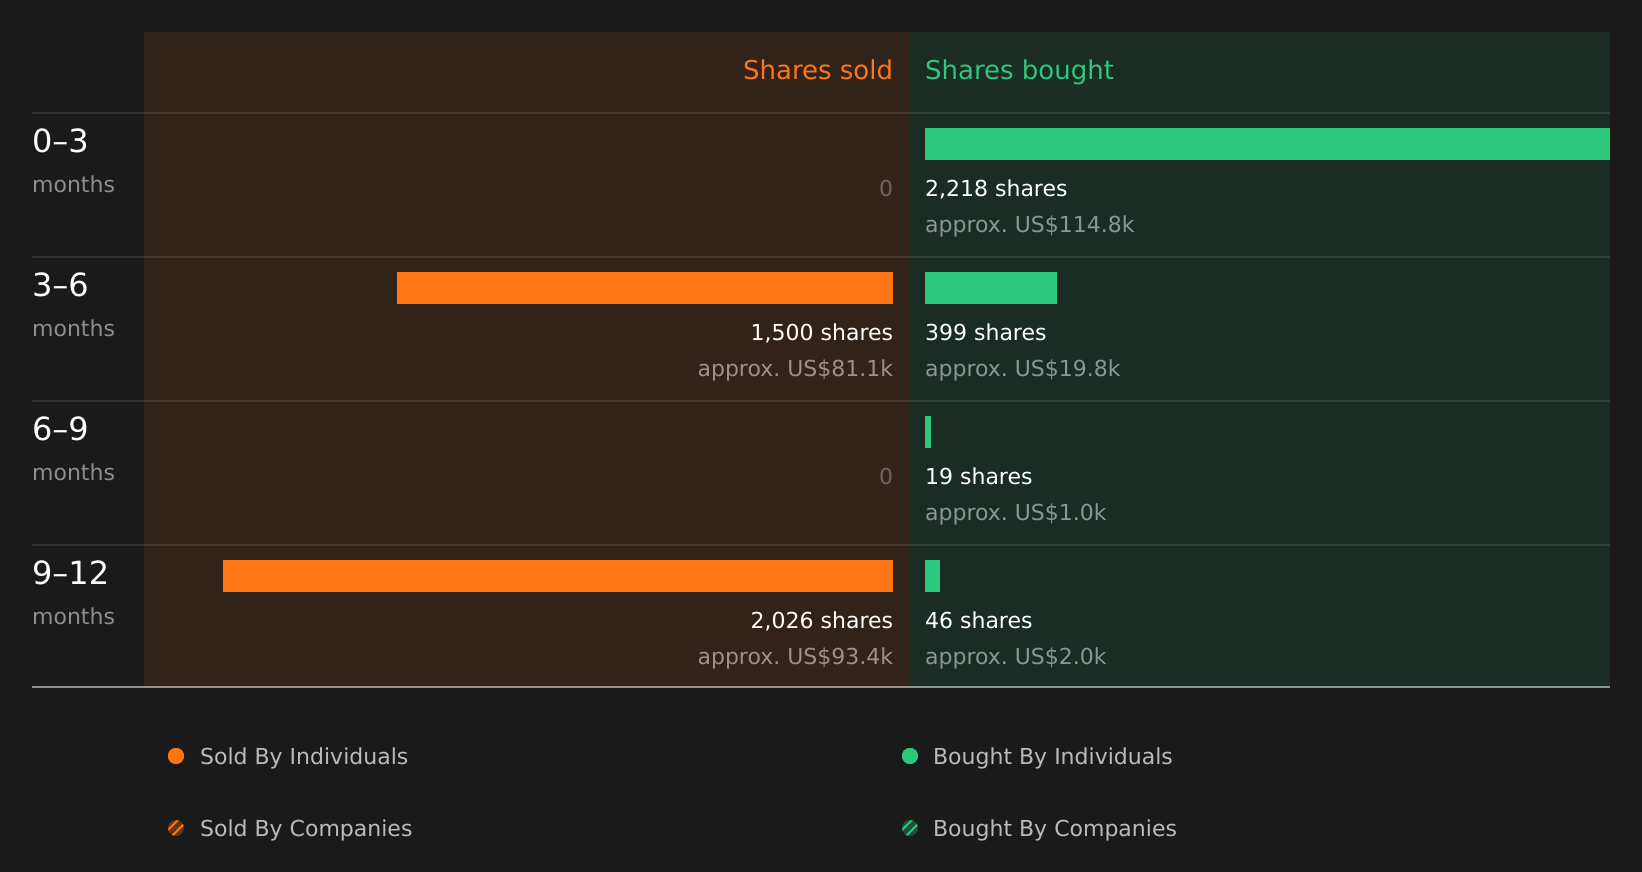Click the Shares sold column header

[x=817, y=70]
